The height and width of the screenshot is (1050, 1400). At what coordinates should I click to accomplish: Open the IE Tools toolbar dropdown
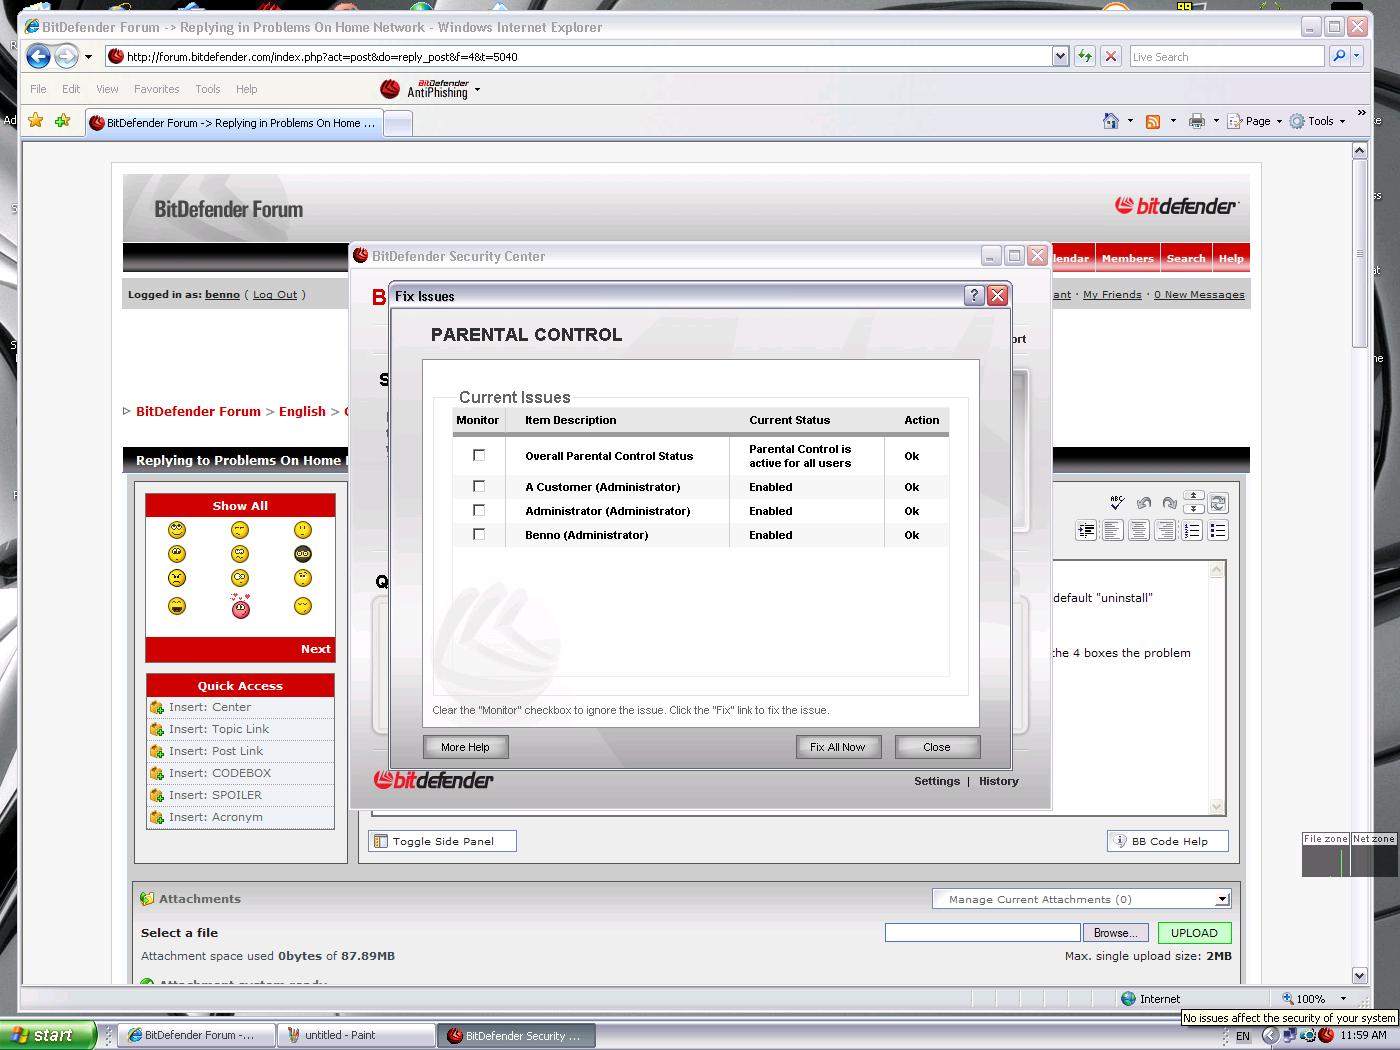1318,121
